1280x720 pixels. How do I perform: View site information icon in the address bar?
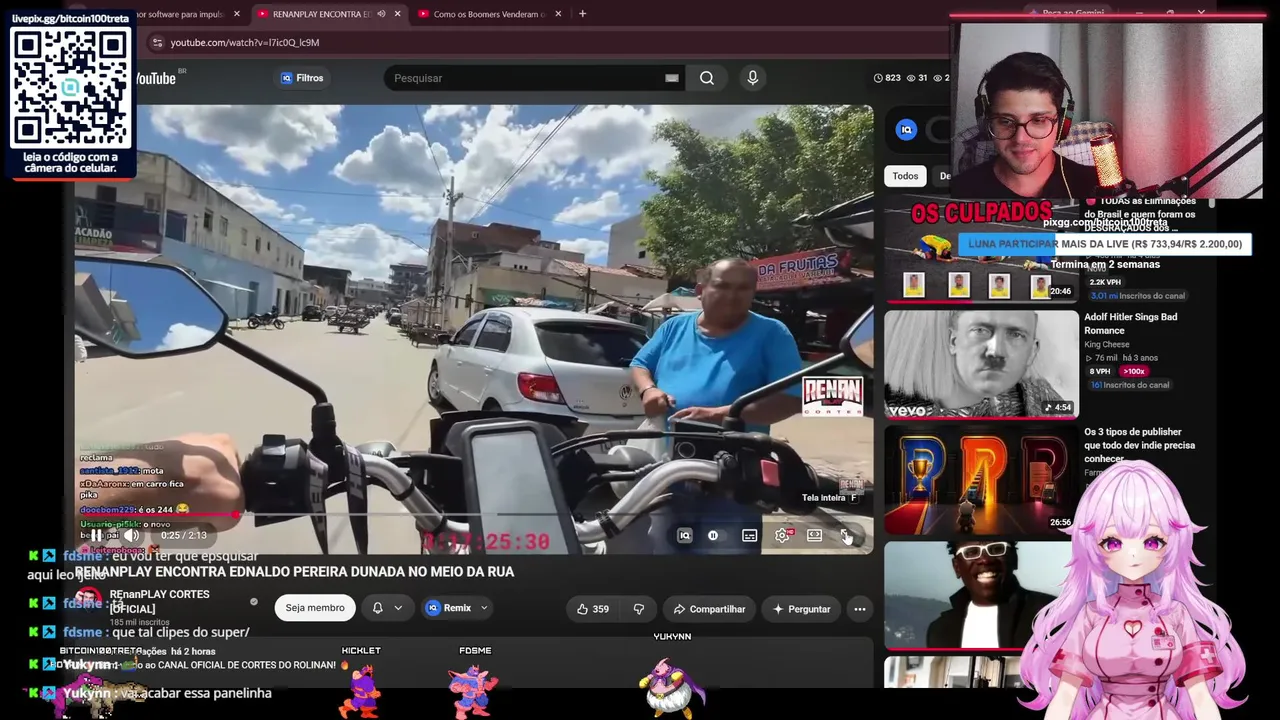click(156, 43)
